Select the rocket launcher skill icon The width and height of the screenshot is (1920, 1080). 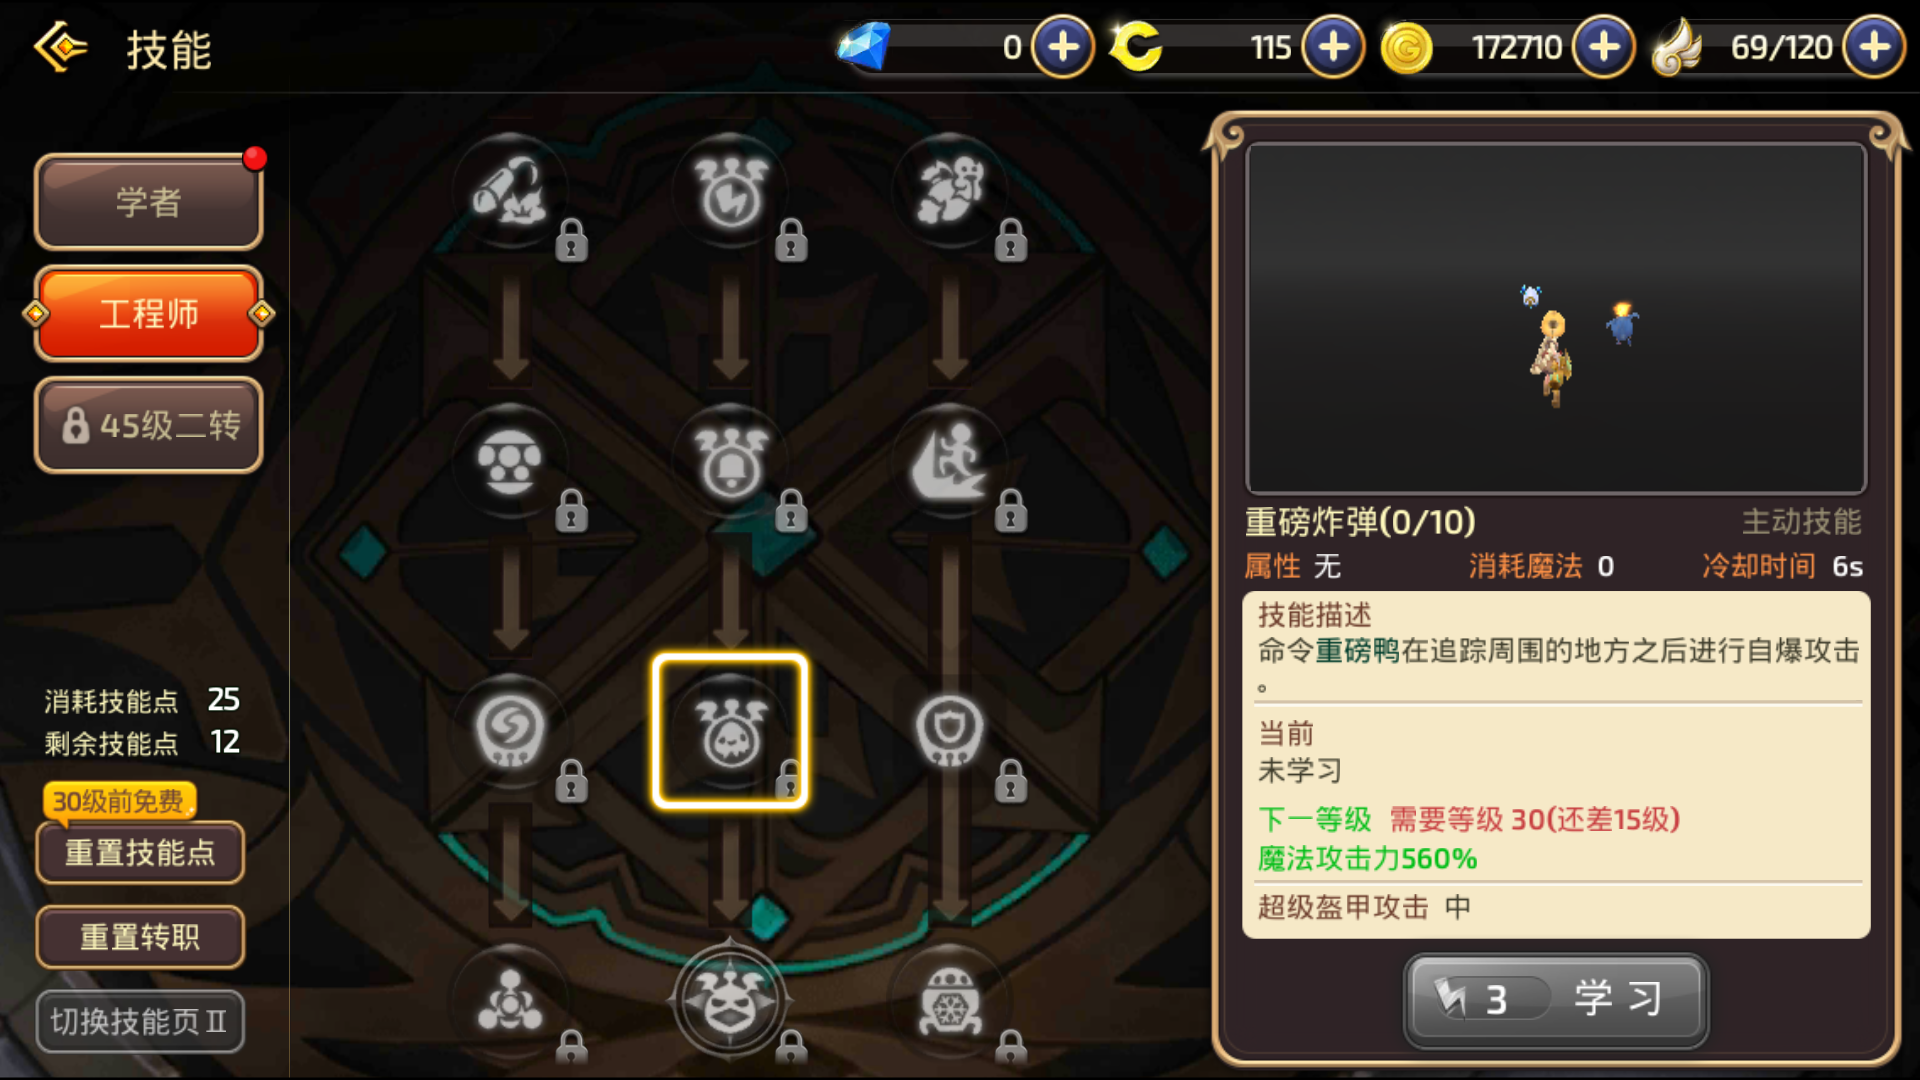tap(511, 192)
